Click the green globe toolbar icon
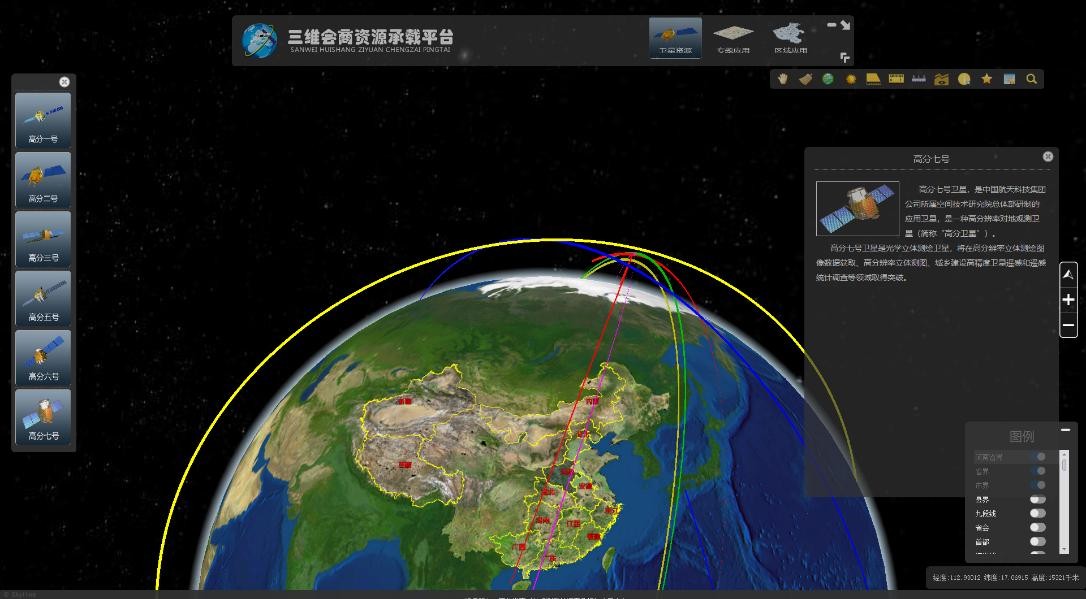The image size is (1086, 599). [828, 79]
